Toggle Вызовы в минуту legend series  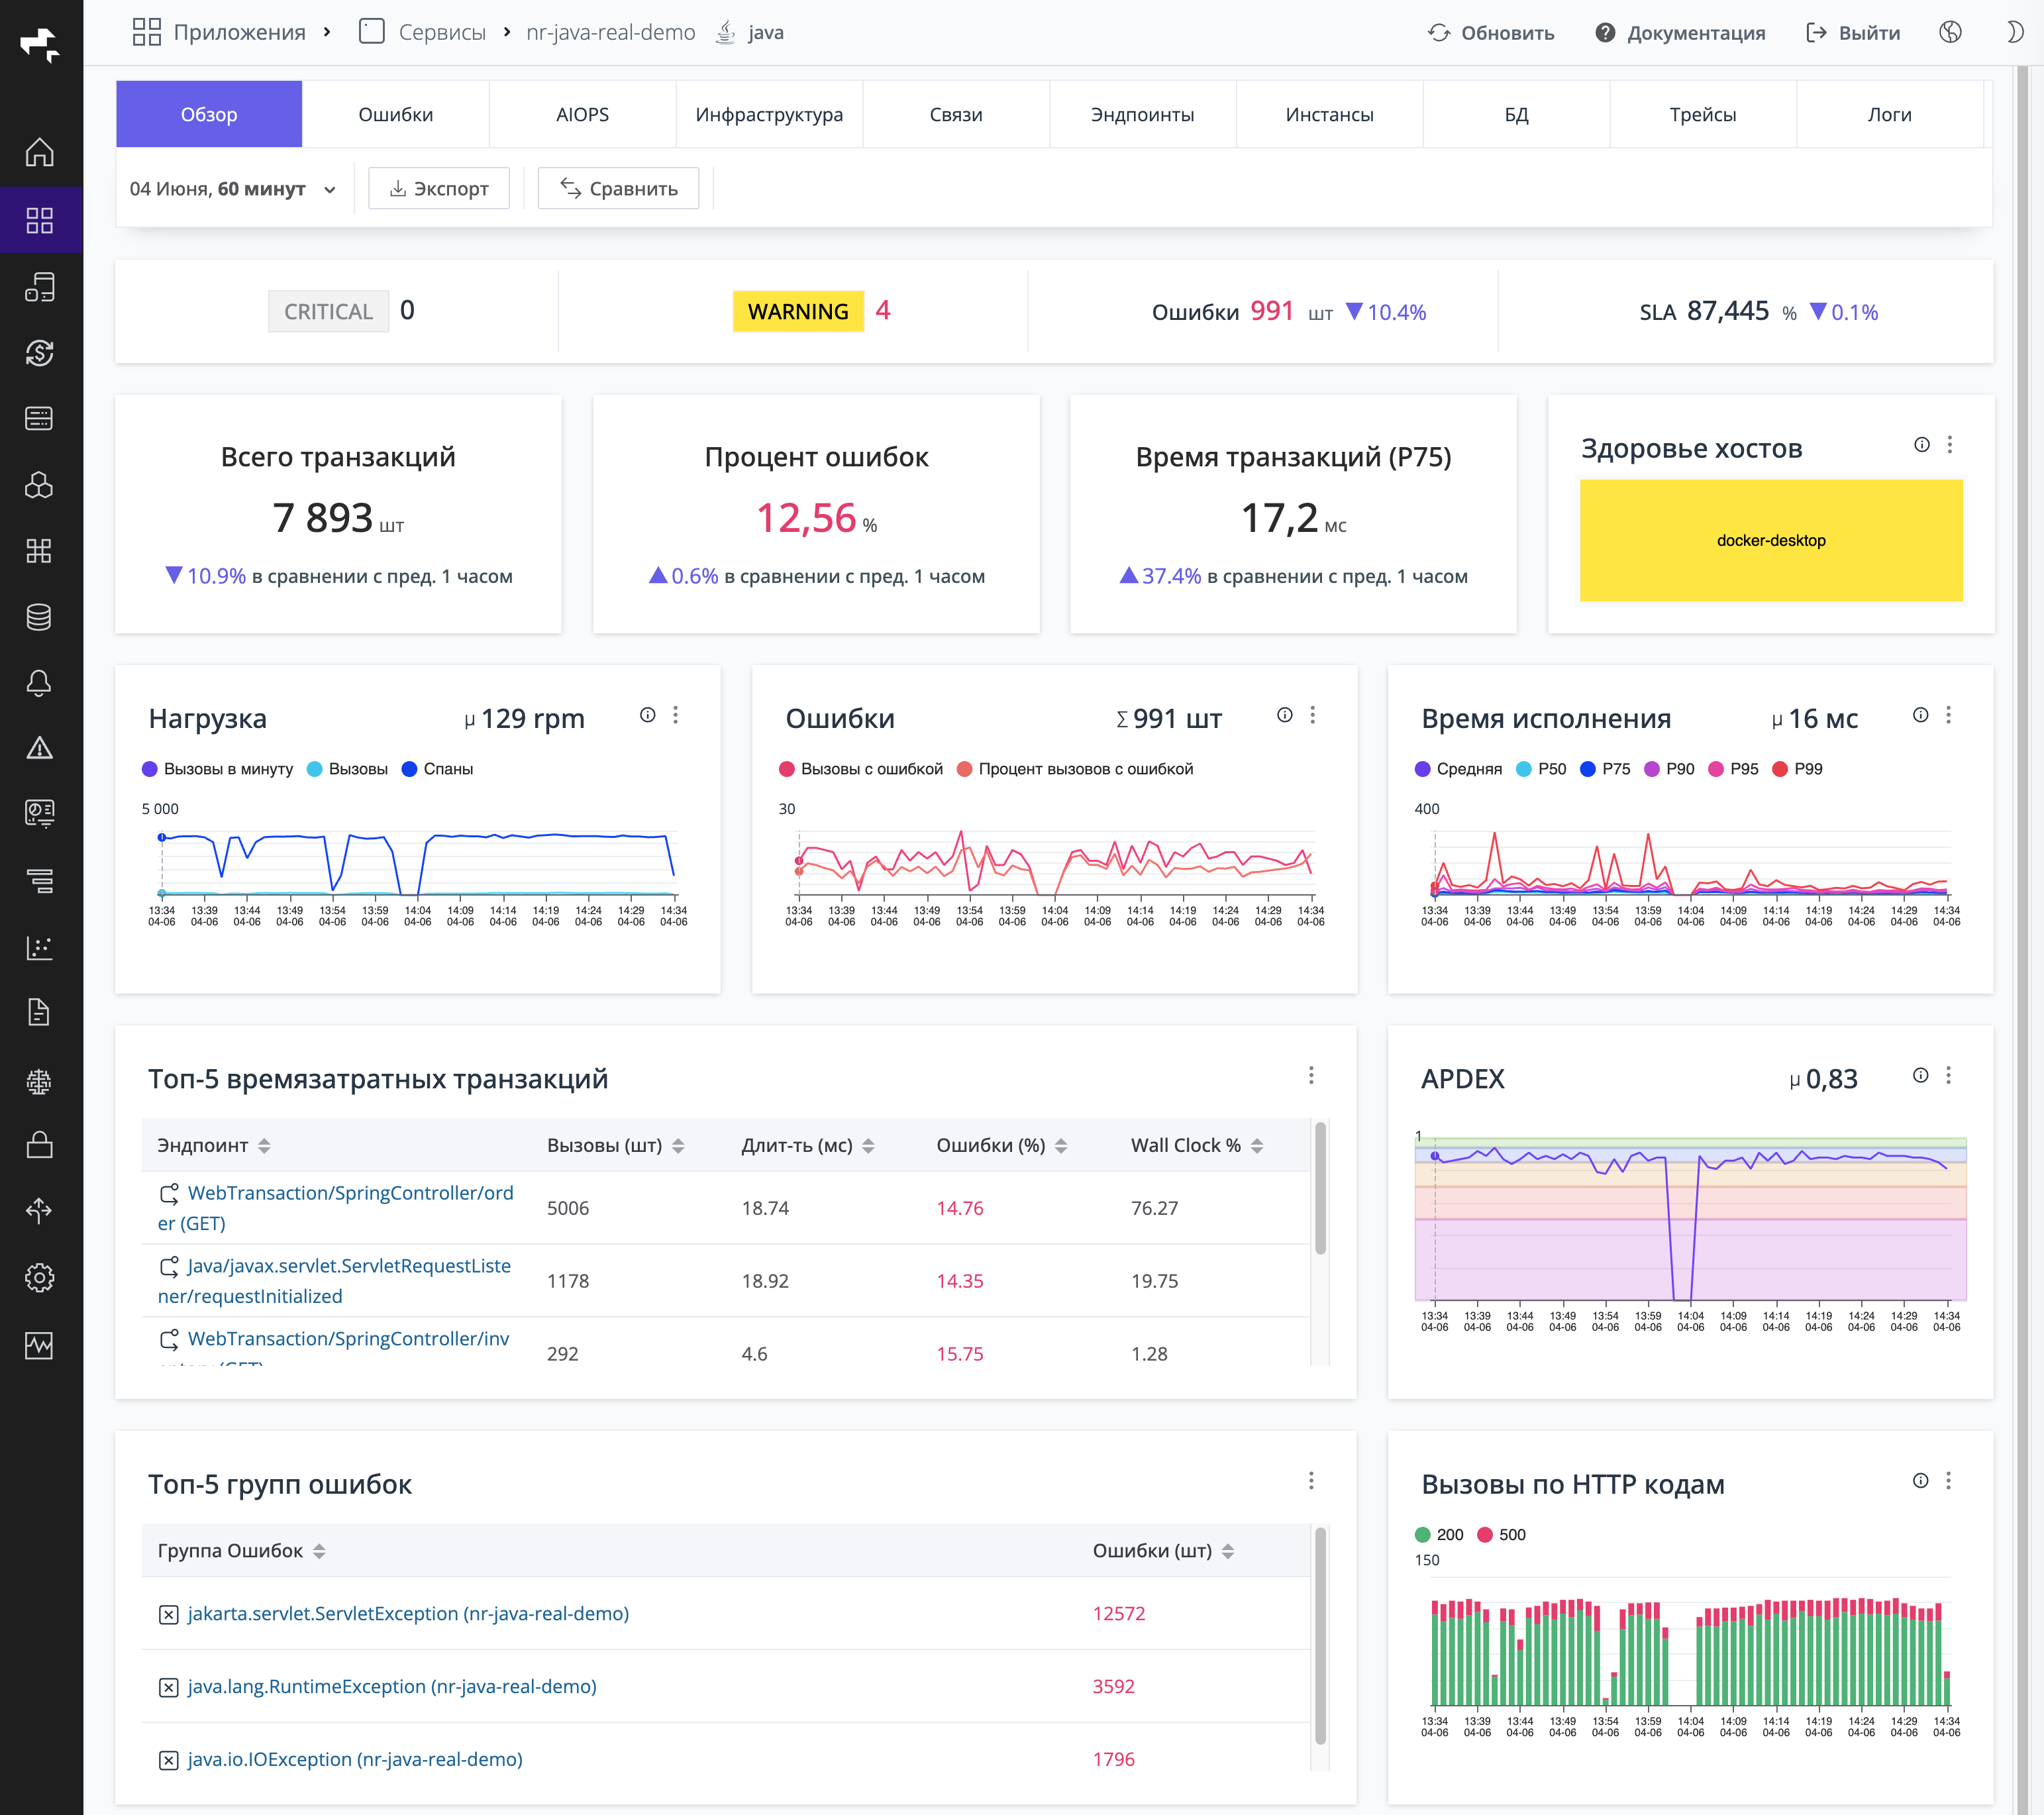[x=217, y=769]
